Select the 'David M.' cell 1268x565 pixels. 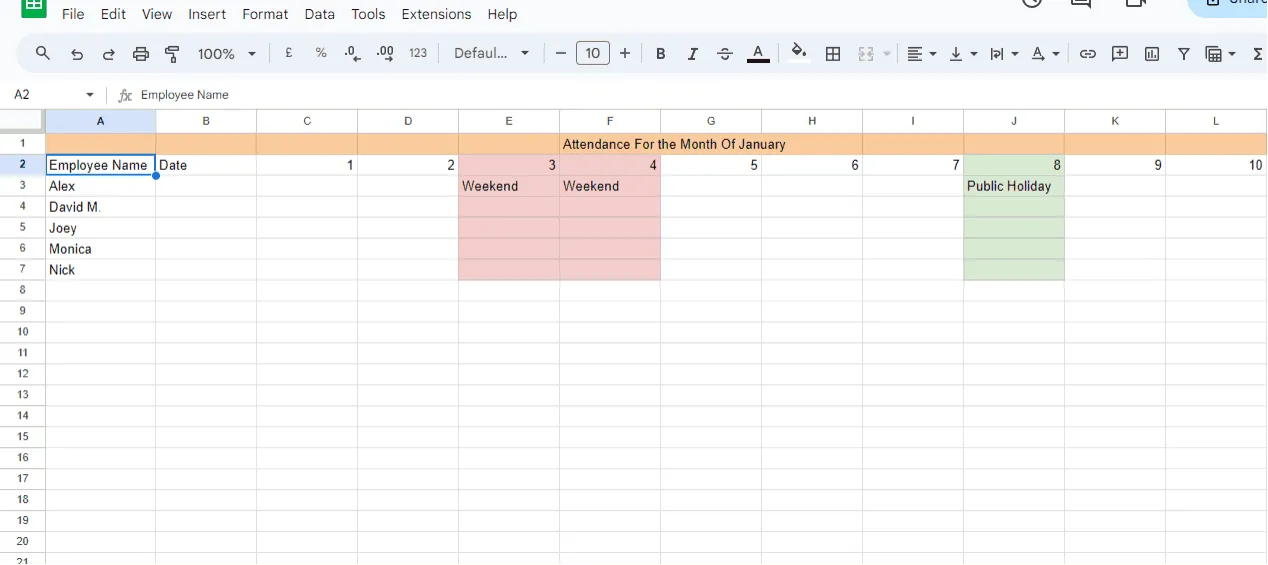(100, 207)
